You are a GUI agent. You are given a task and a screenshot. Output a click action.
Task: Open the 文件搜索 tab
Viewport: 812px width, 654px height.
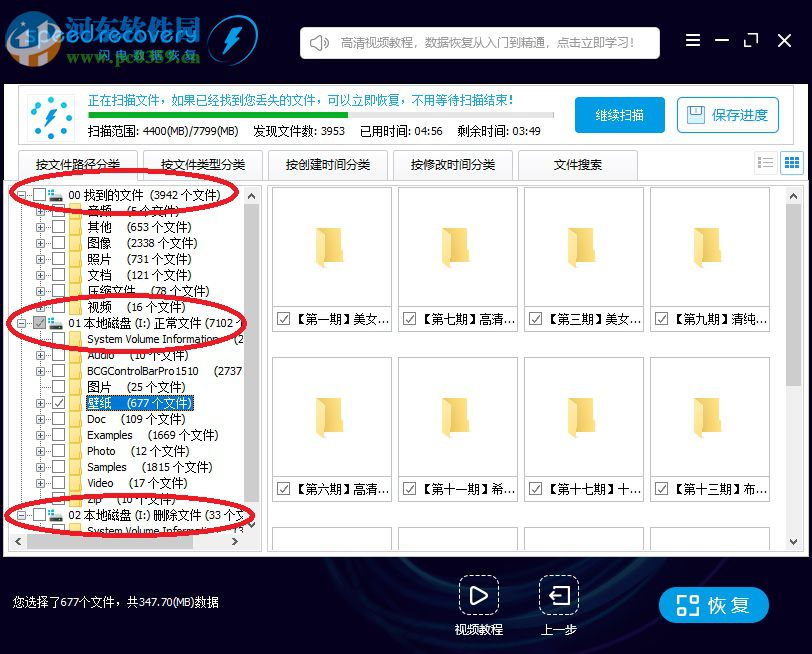click(578, 165)
